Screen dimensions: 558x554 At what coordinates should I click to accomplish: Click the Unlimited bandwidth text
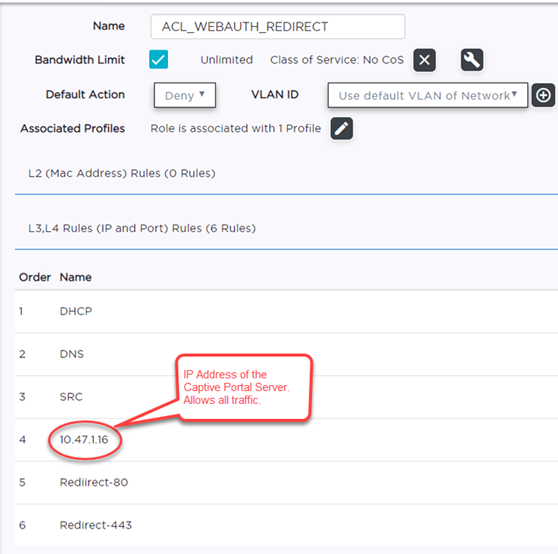[x=227, y=60]
